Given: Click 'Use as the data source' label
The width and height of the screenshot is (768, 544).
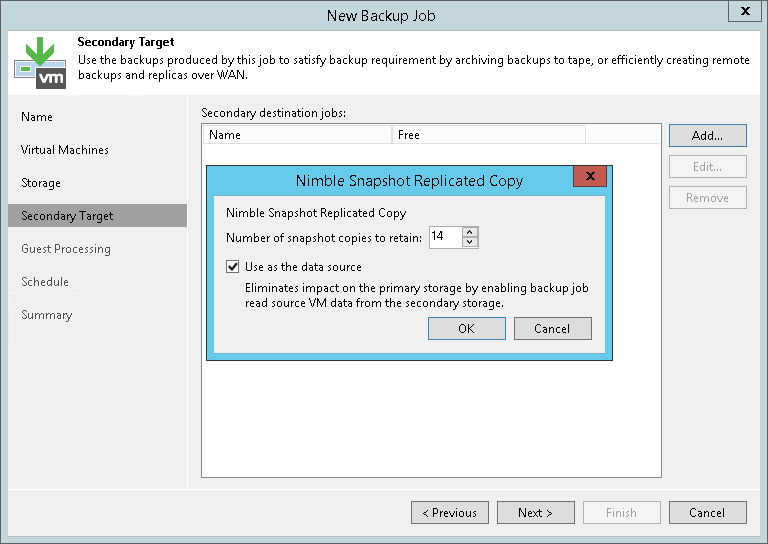Looking at the screenshot, I should [303, 267].
